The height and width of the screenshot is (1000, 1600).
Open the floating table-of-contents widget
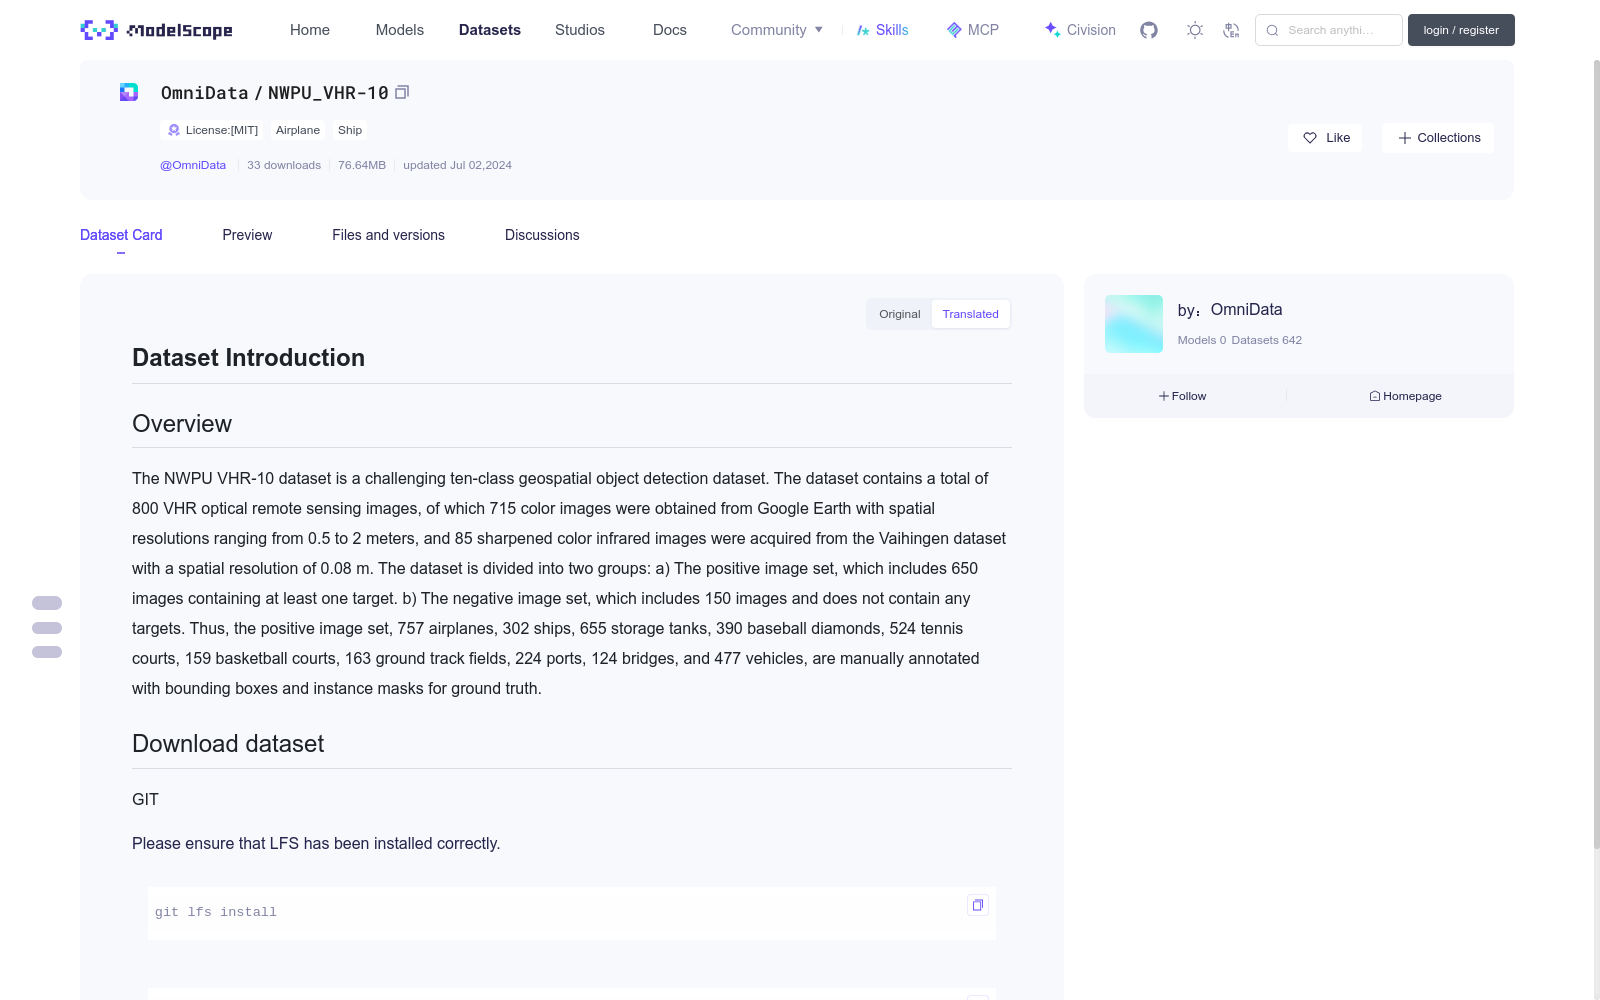coord(47,627)
